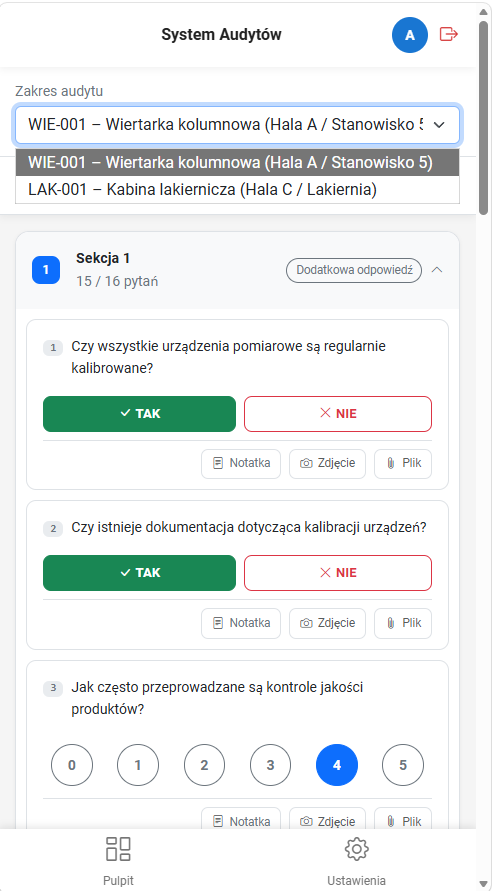Click the Sekcja 1 number badge

coord(46,270)
